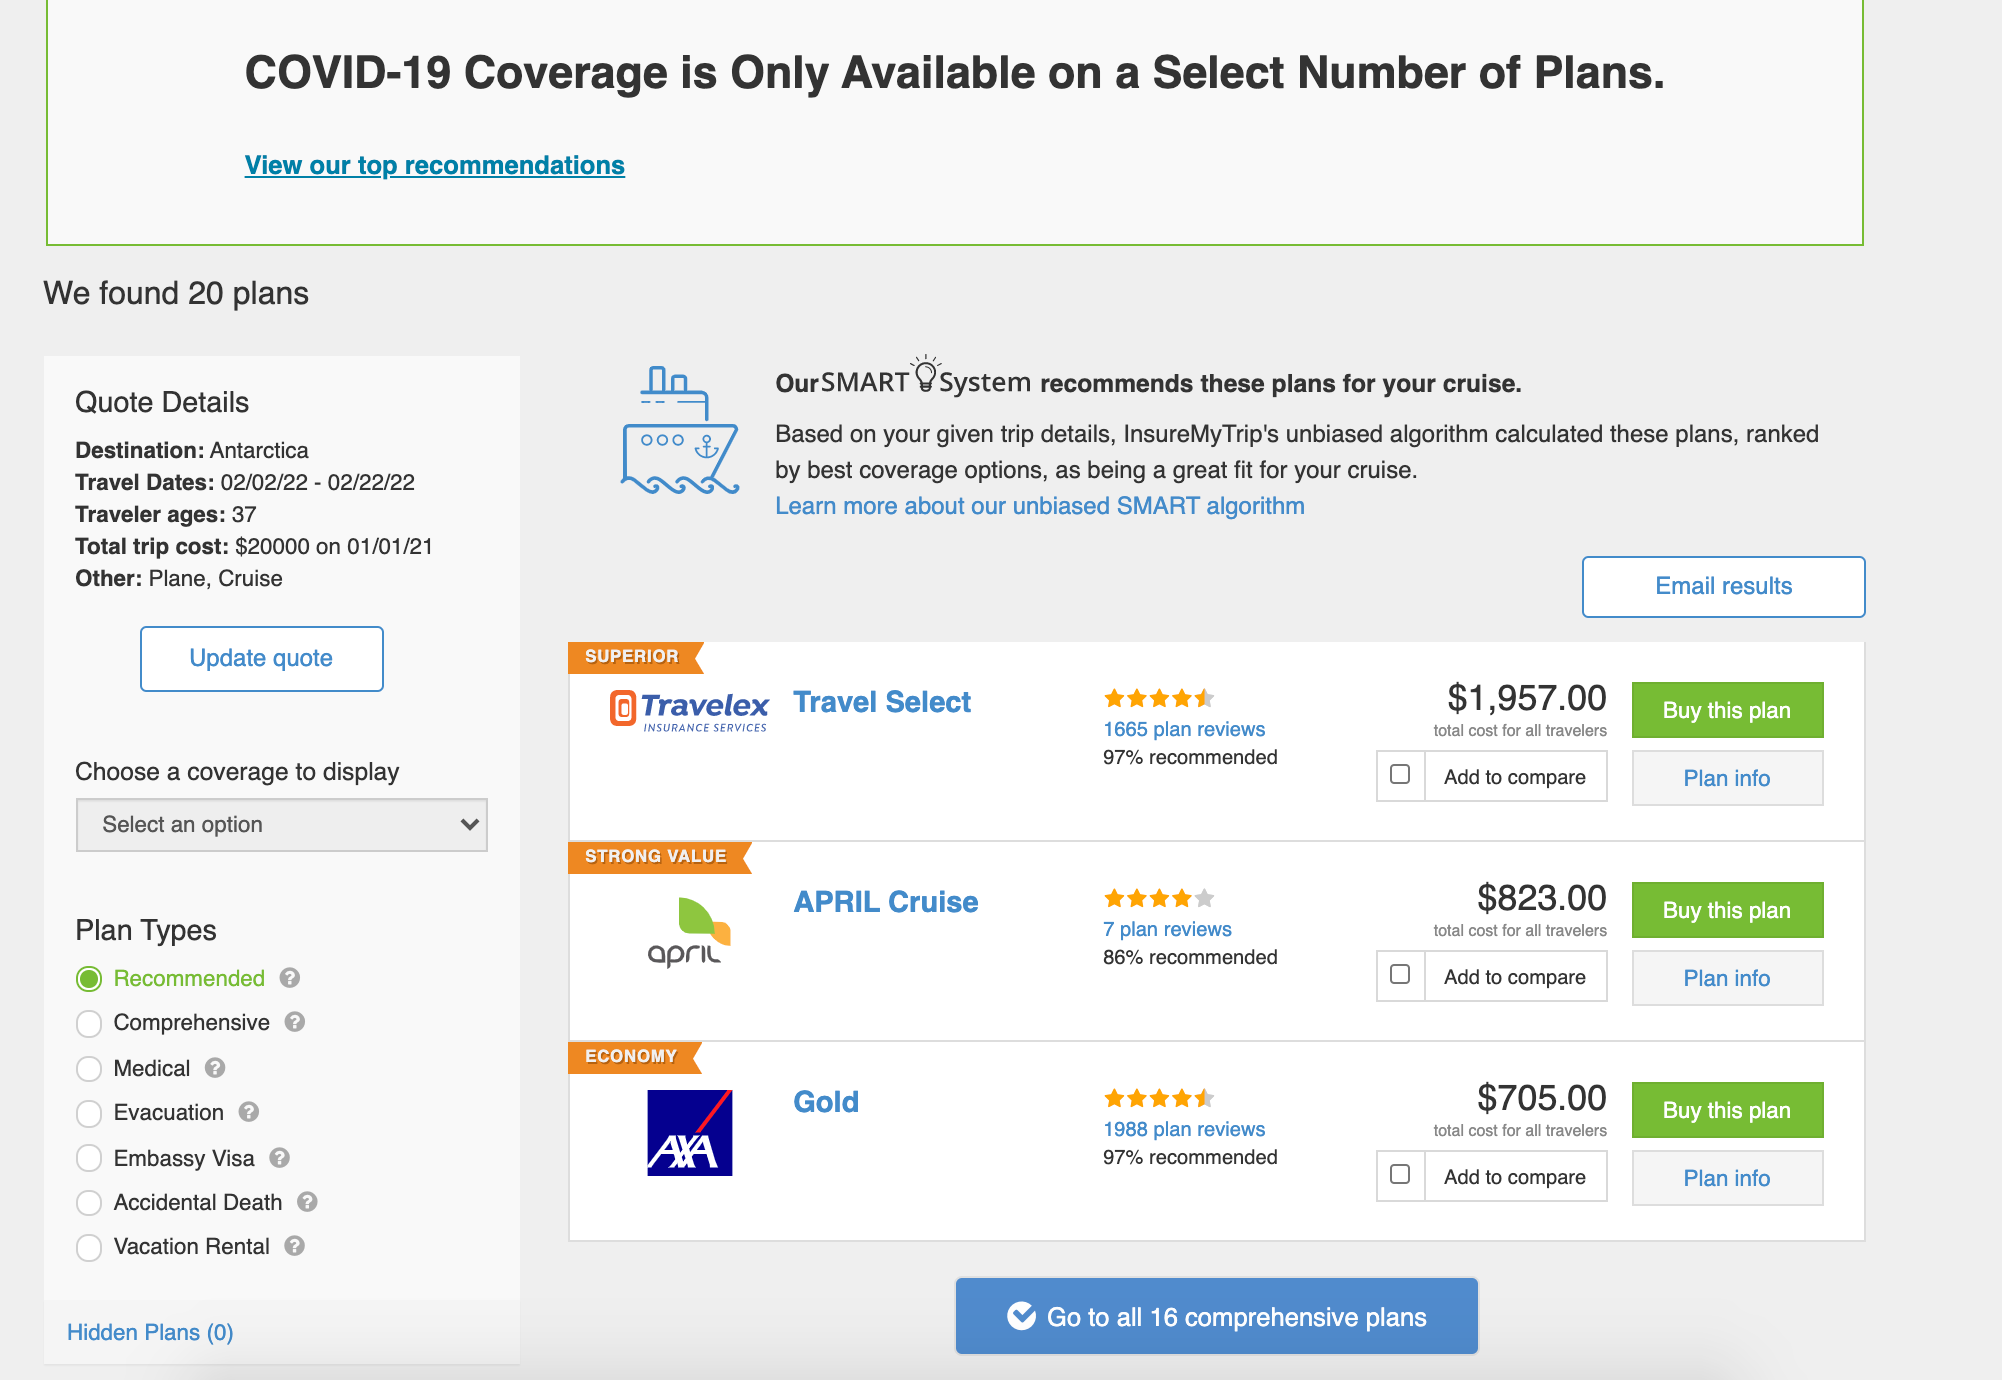Check Add to compare for Travel Select
Screen dimensions: 2002x1380
[x=1400, y=776]
